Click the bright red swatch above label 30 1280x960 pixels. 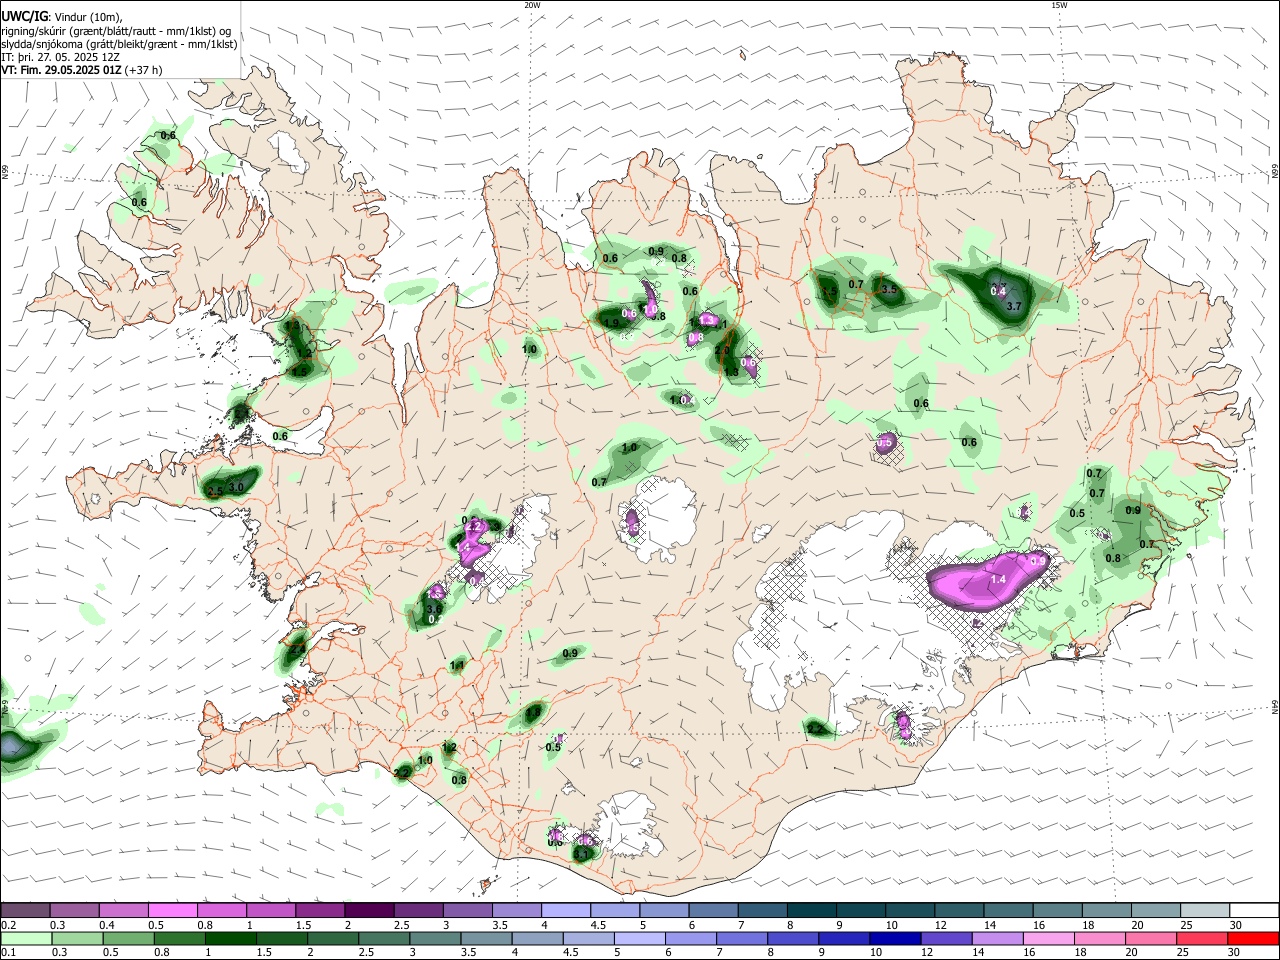(x=1254, y=938)
